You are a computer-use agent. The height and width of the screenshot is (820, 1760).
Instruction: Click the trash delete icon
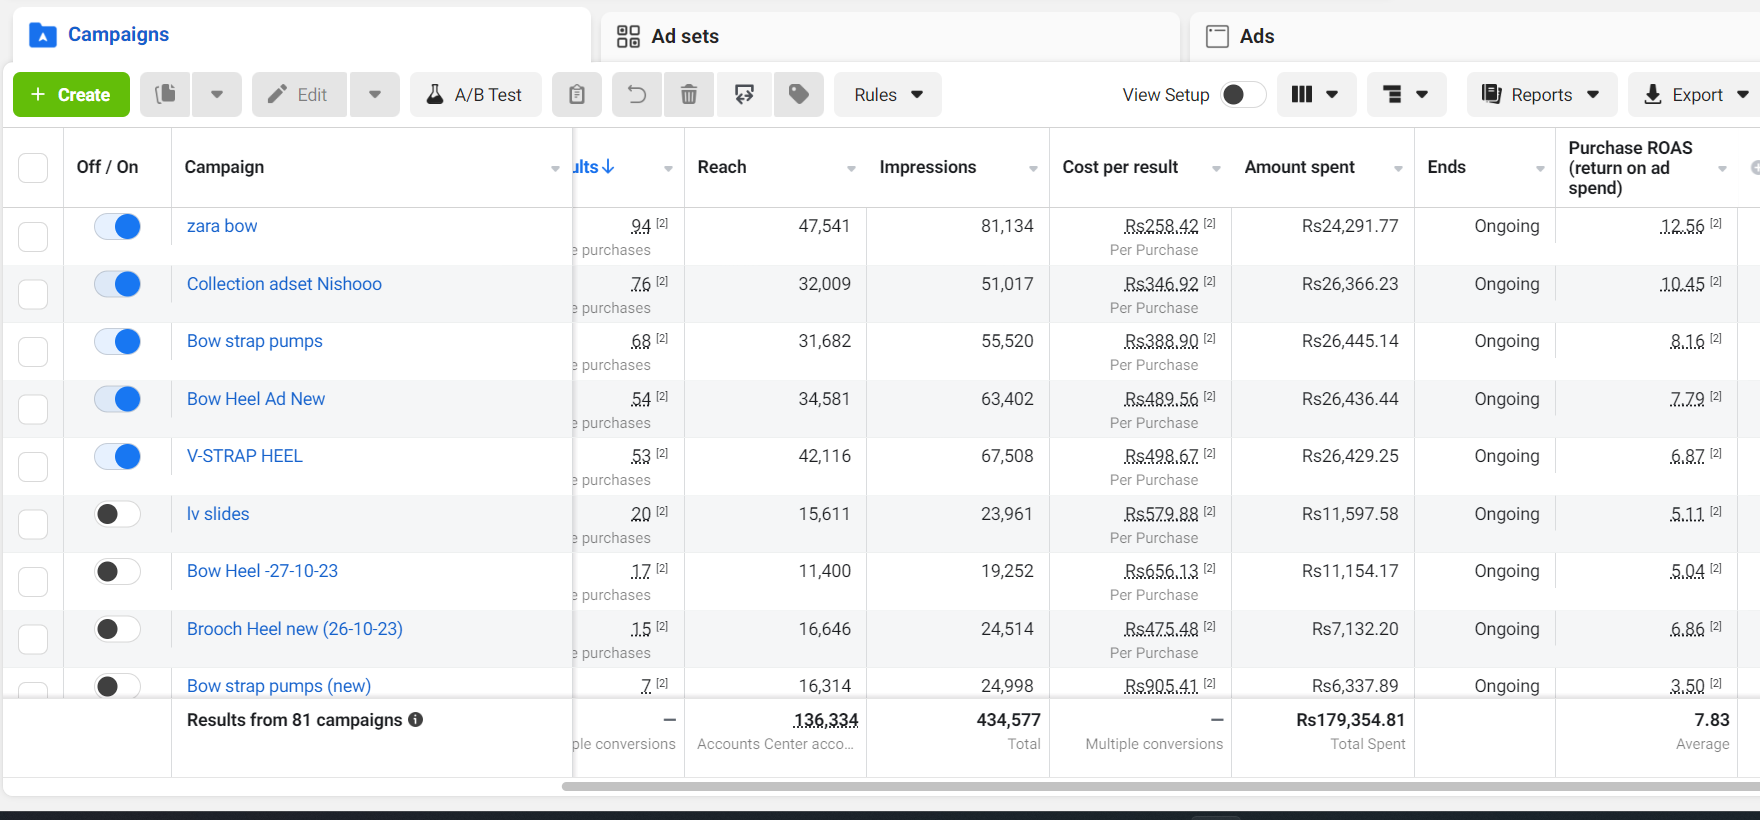[x=689, y=94]
